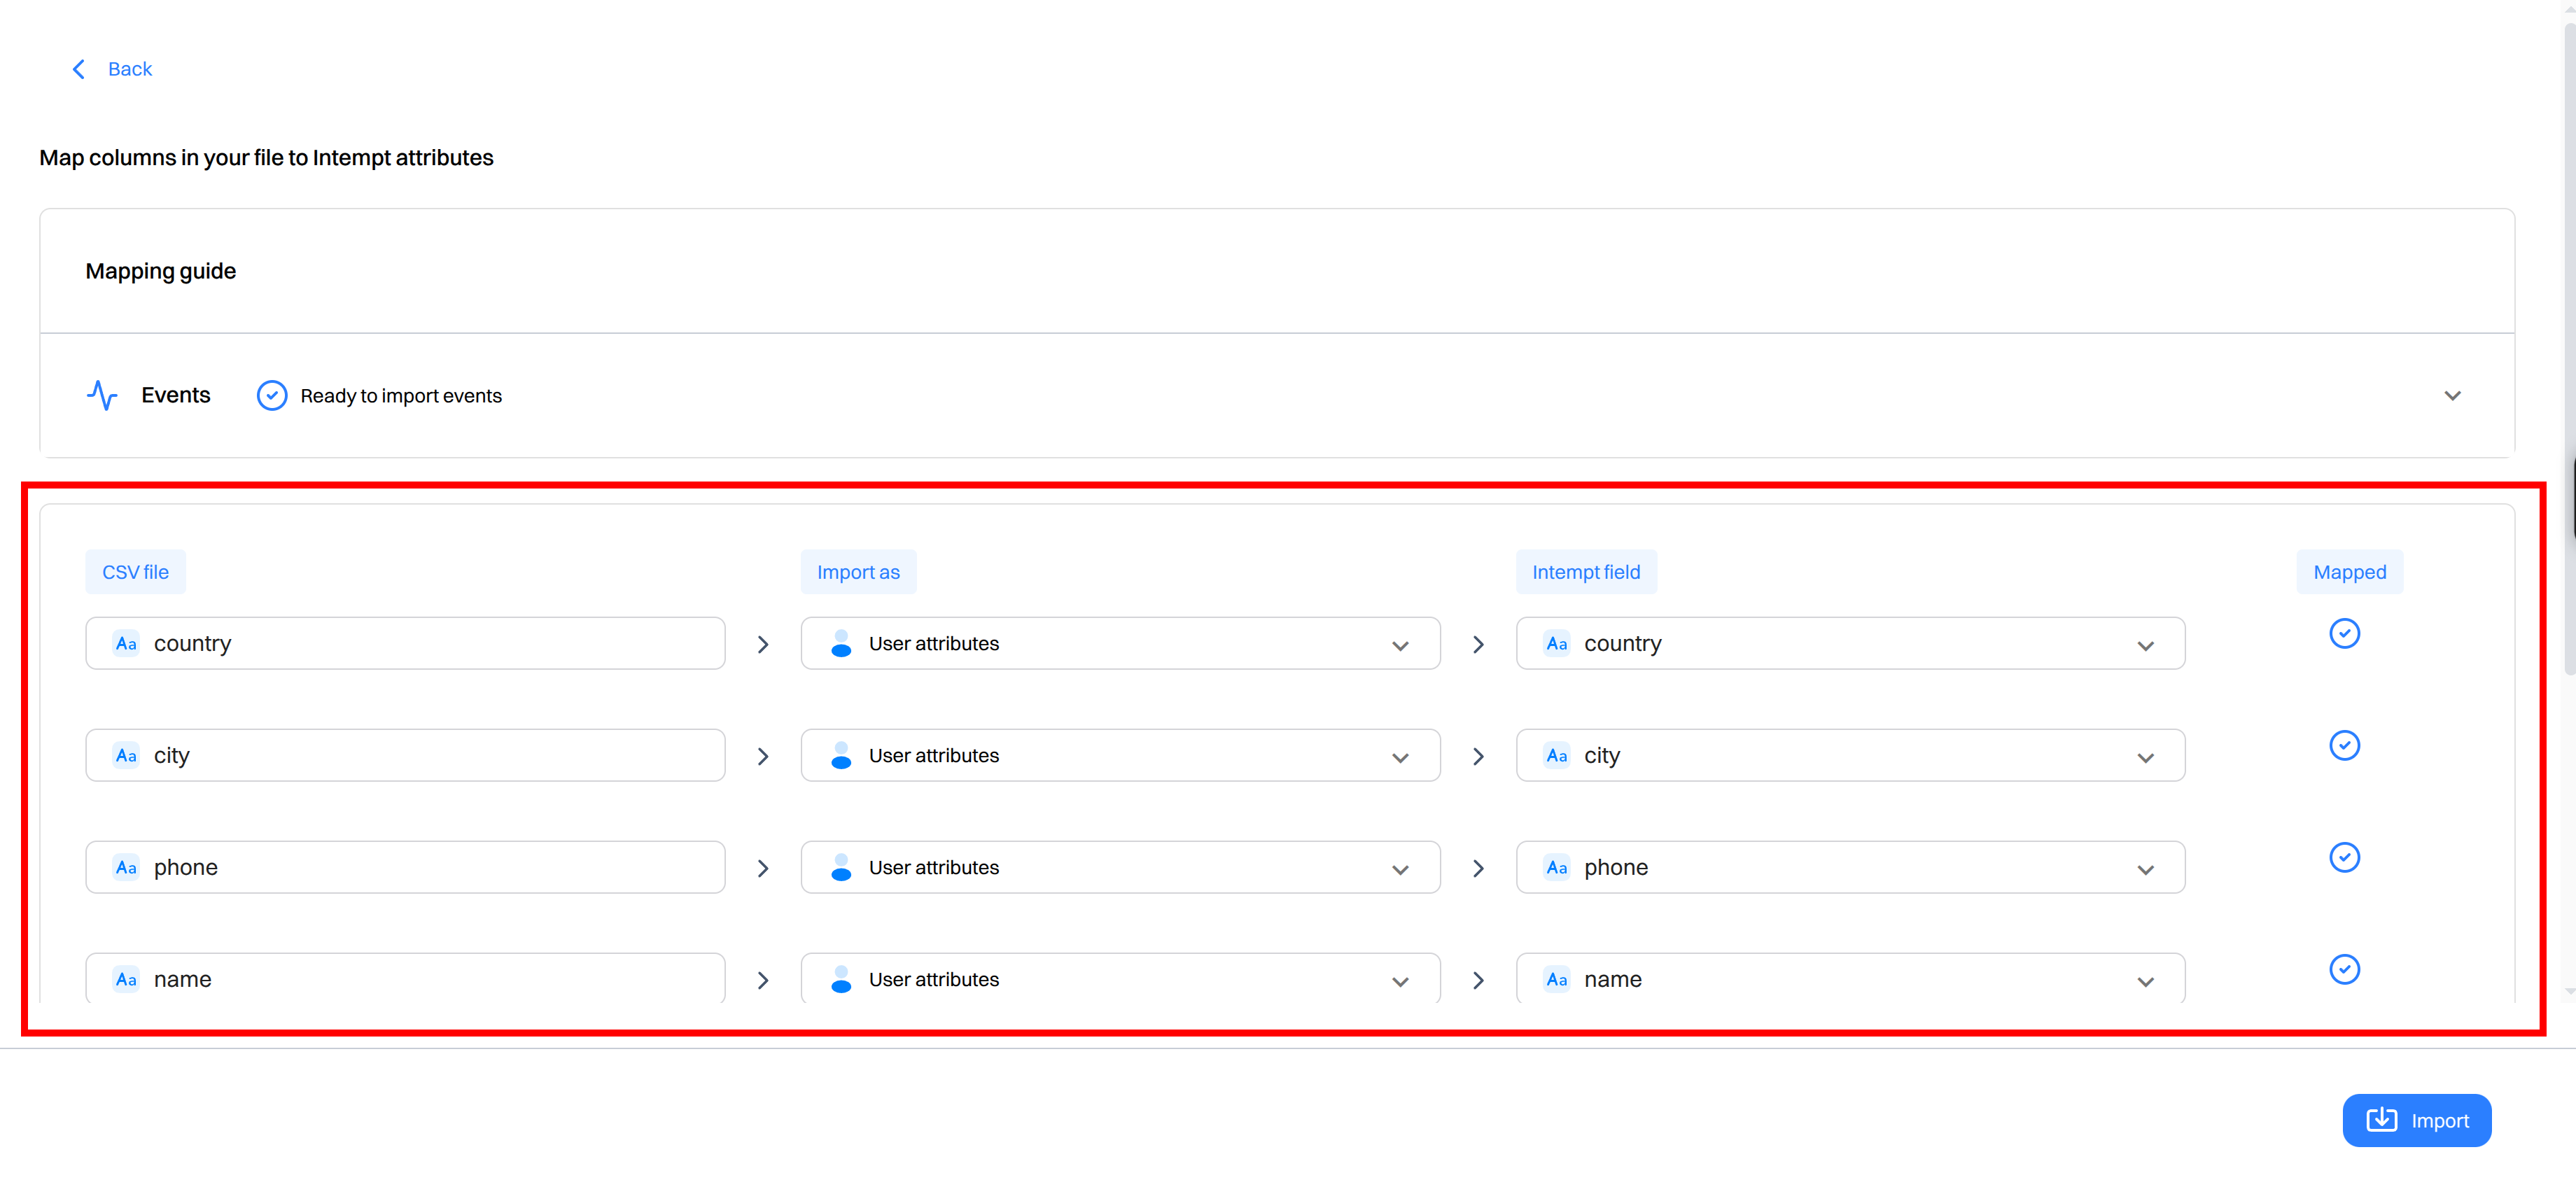
Task: Click arrow before Intempt city field
Action: 1478,756
